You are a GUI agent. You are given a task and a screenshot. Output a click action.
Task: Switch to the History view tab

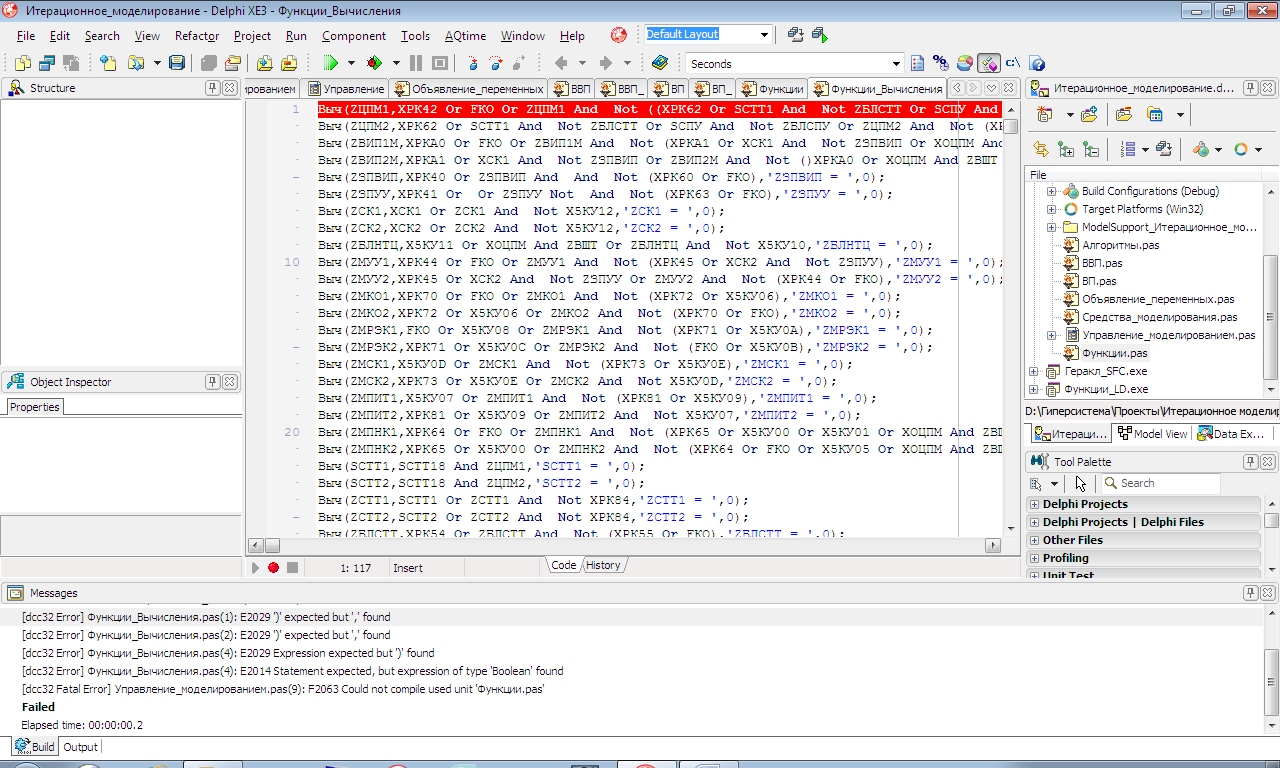tap(603, 565)
